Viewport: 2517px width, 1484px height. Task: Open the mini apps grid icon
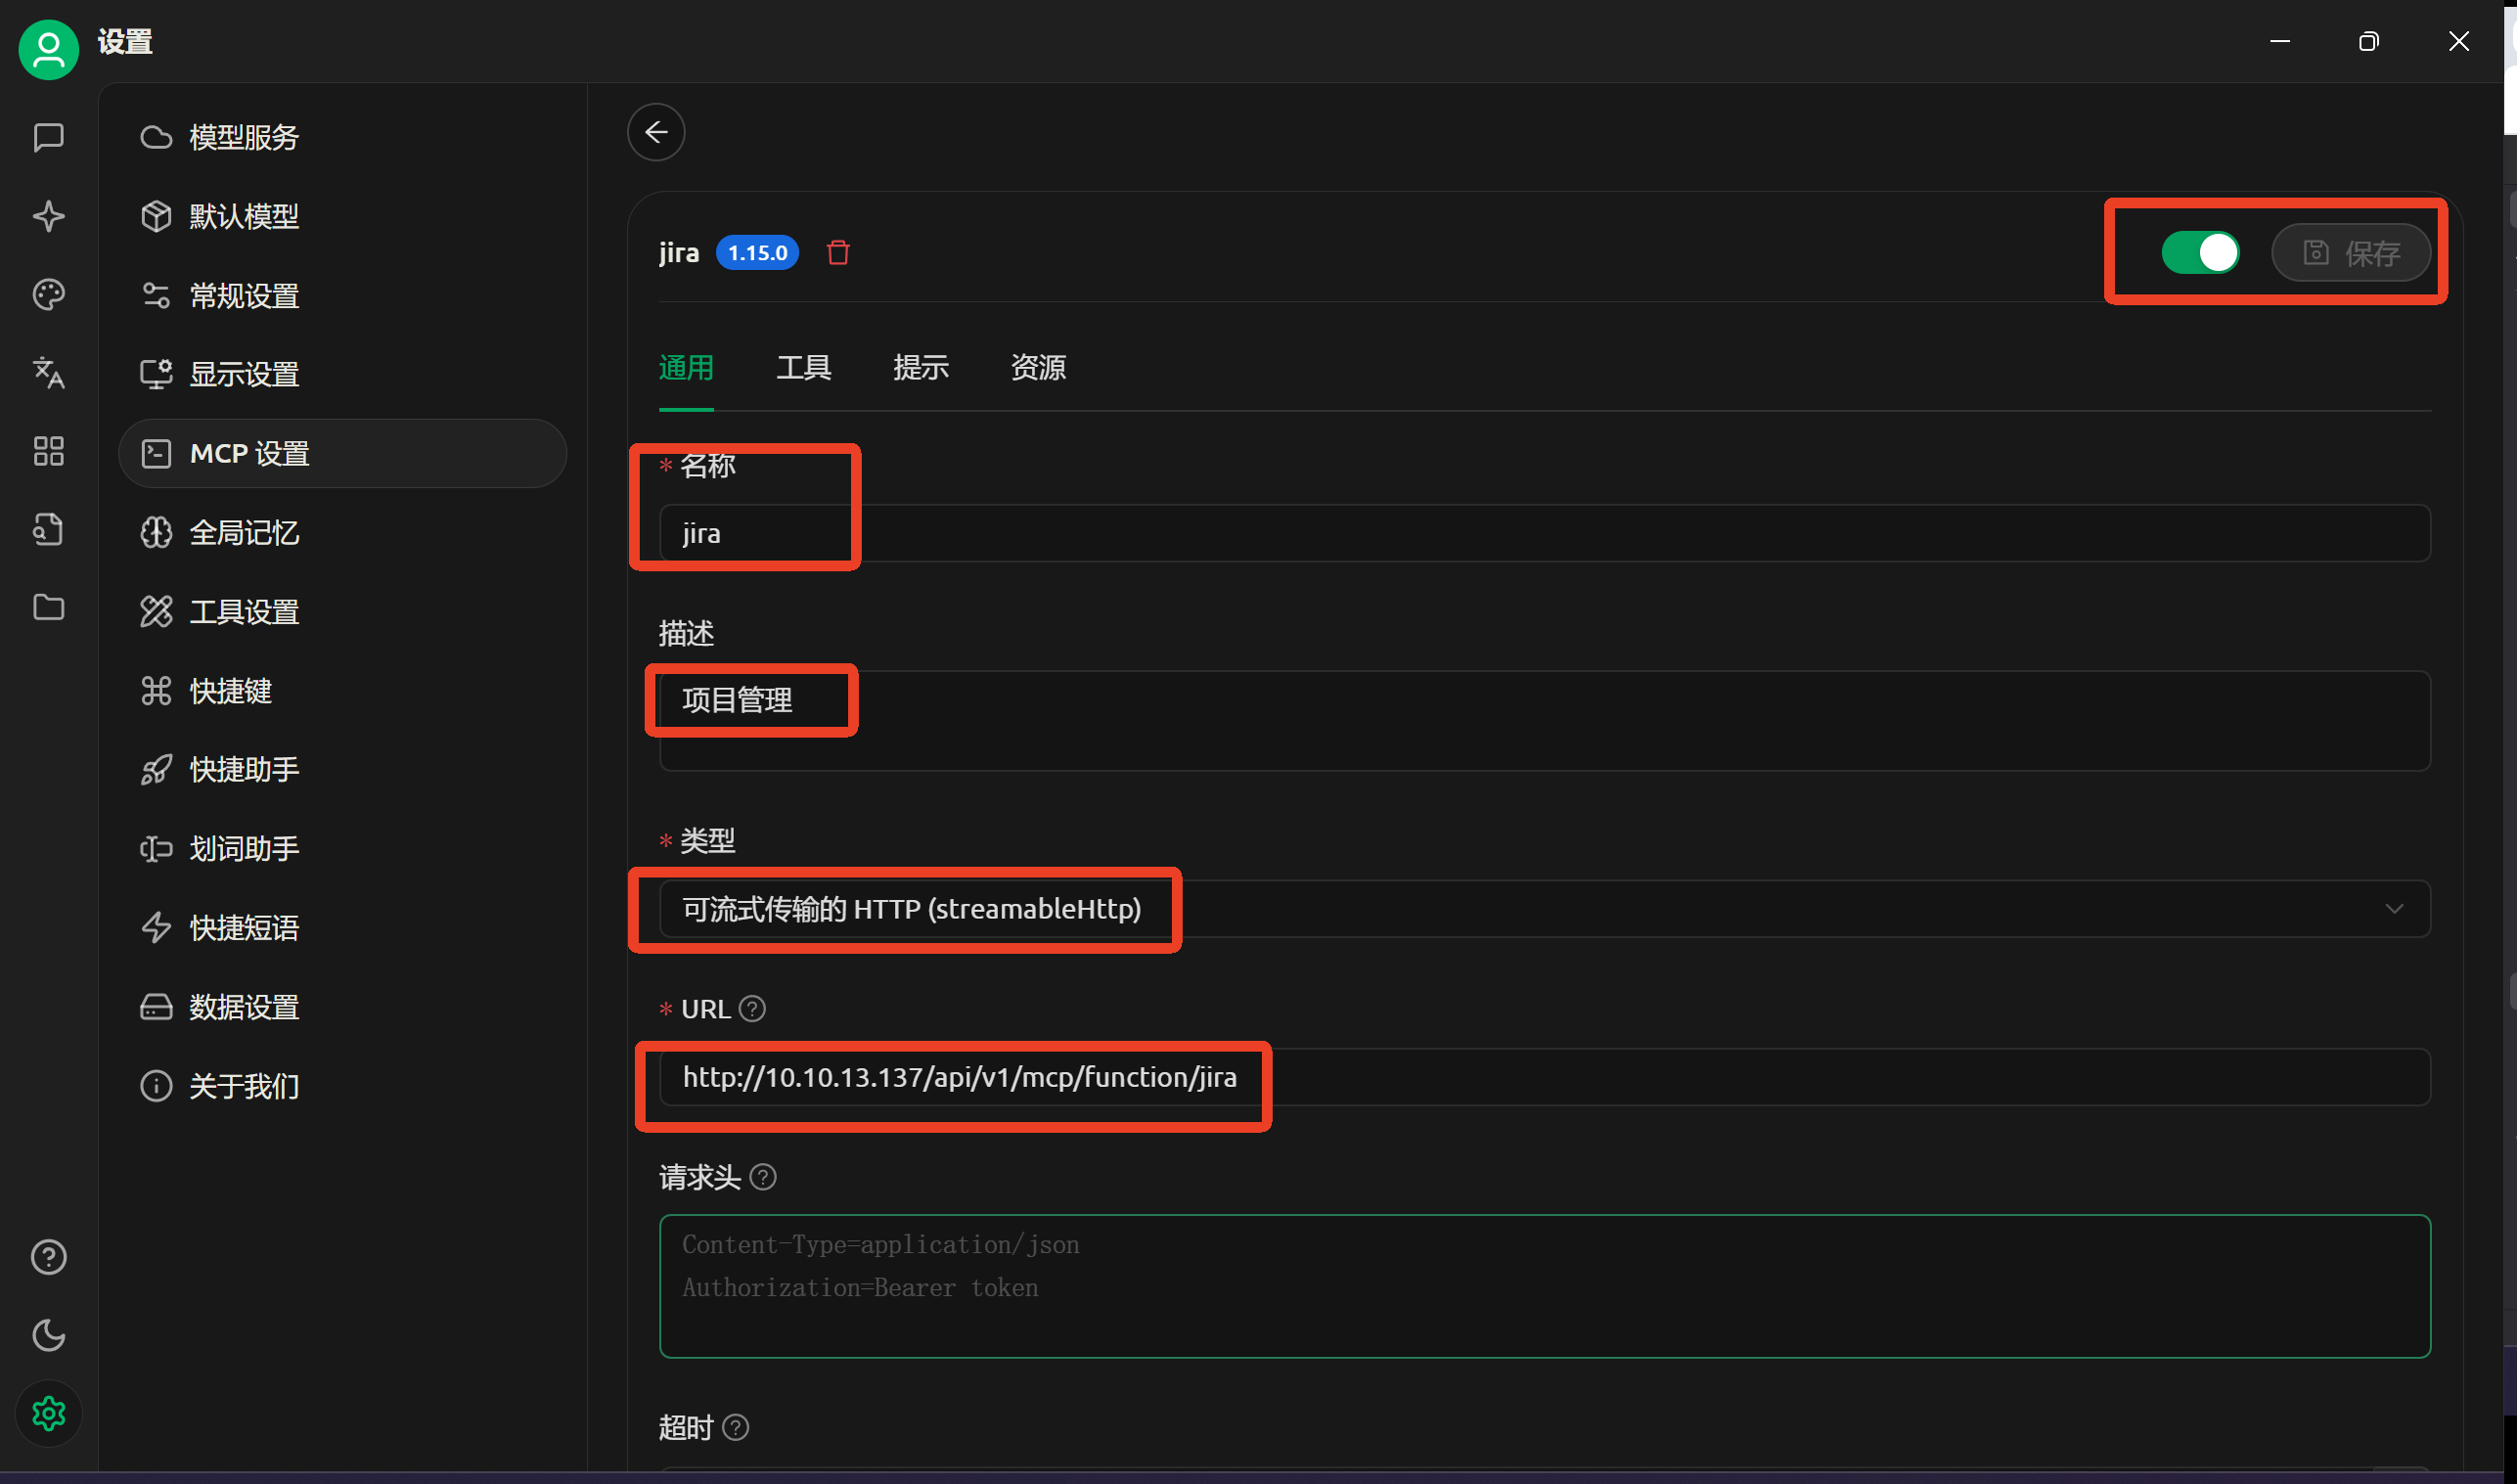[48, 451]
